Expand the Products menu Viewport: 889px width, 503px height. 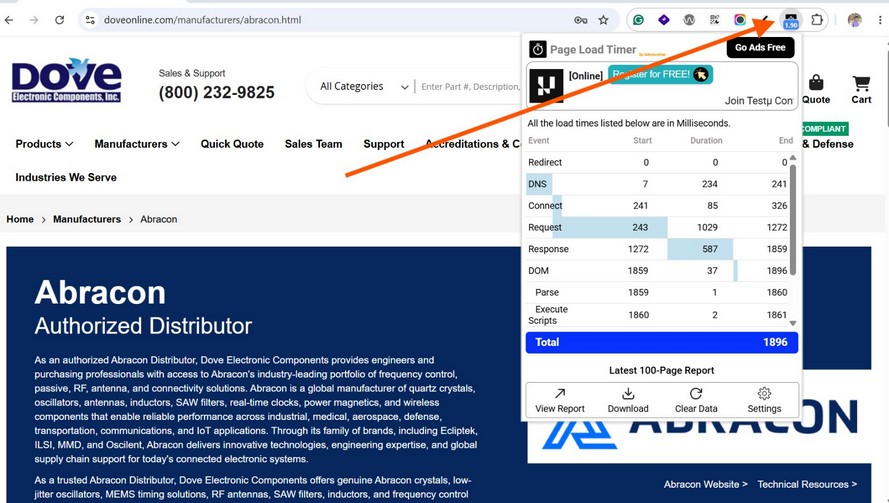point(44,144)
